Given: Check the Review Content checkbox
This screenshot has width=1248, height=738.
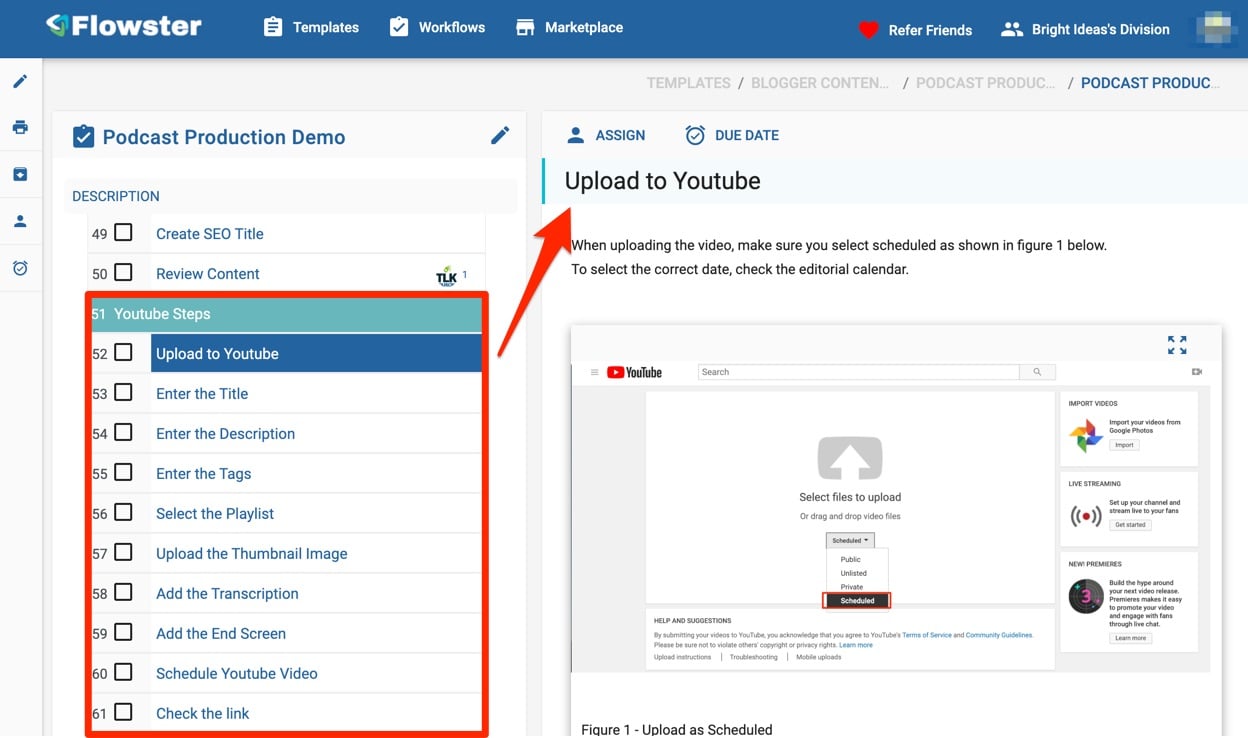Looking at the screenshot, I should pyautogui.click(x=123, y=272).
